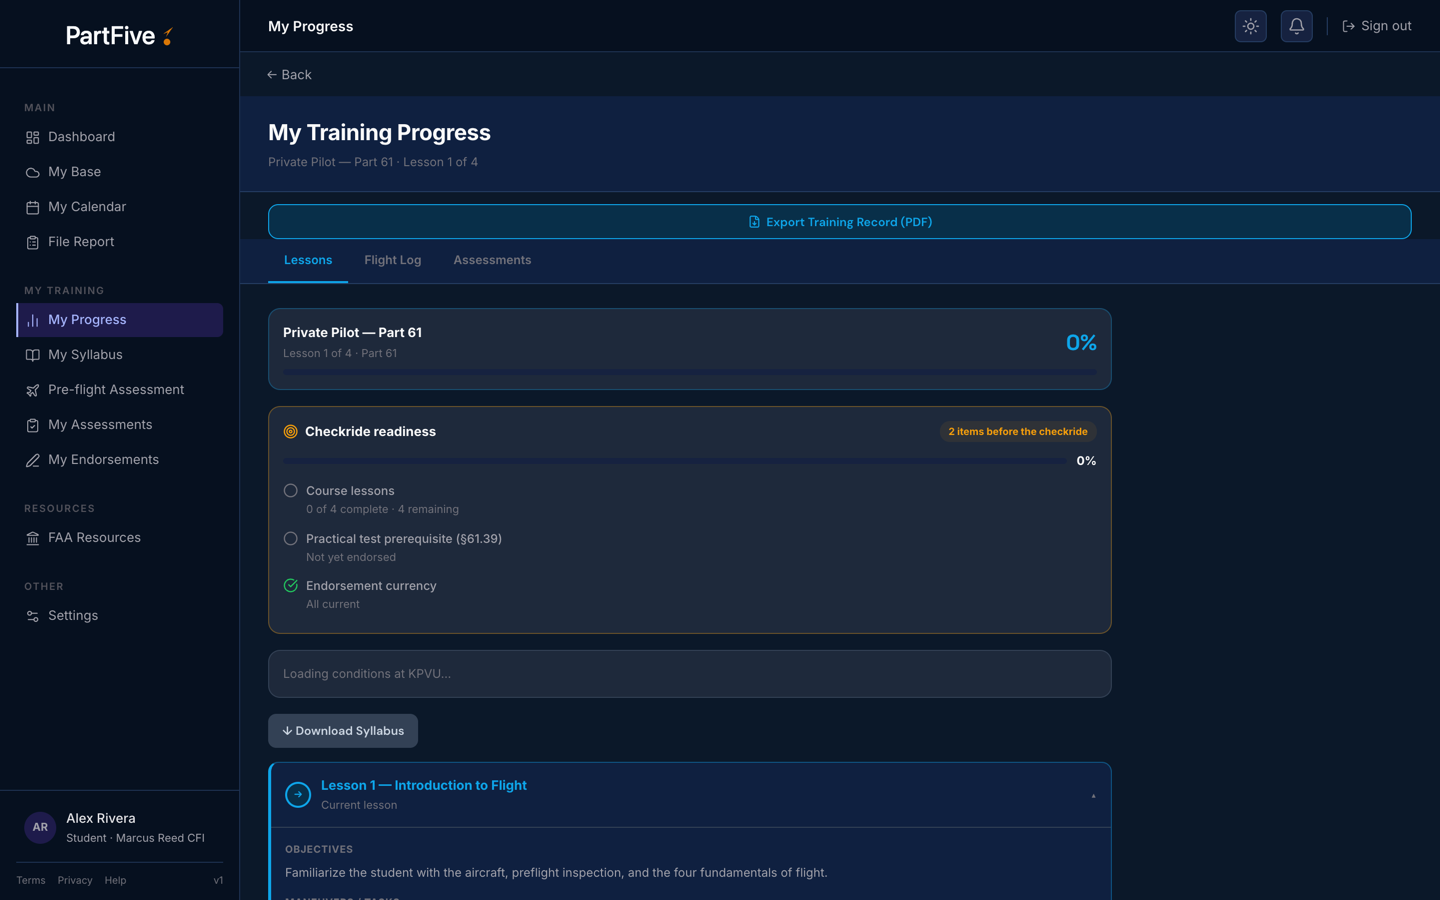The width and height of the screenshot is (1440, 900).
Task: Click "Student · Marcus Reed CFI" text
Action: click(x=135, y=839)
